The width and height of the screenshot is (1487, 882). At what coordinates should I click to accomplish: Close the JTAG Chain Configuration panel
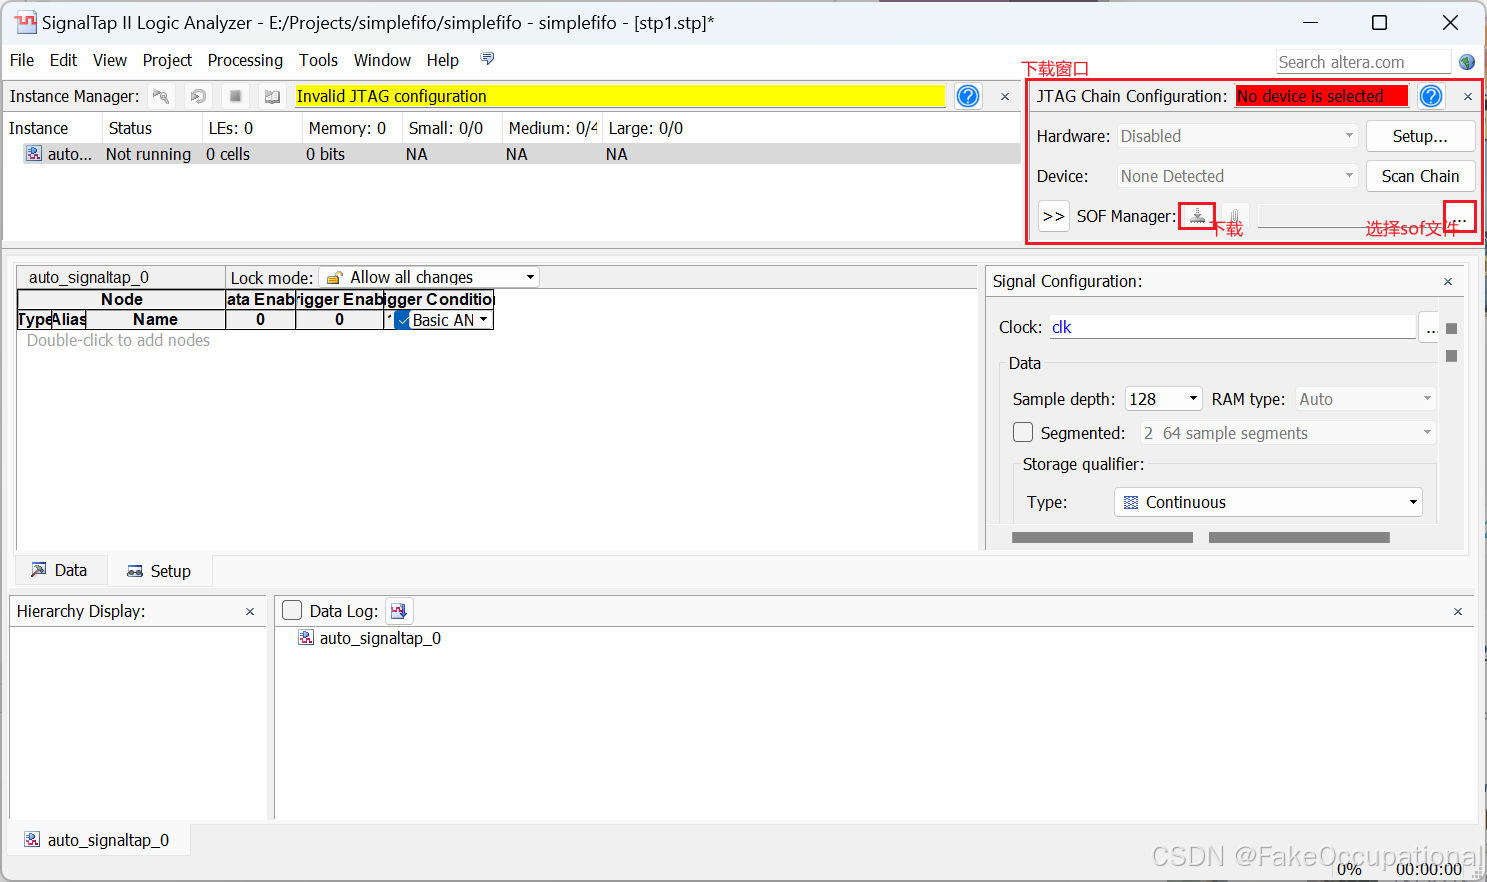tap(1468, 97)
